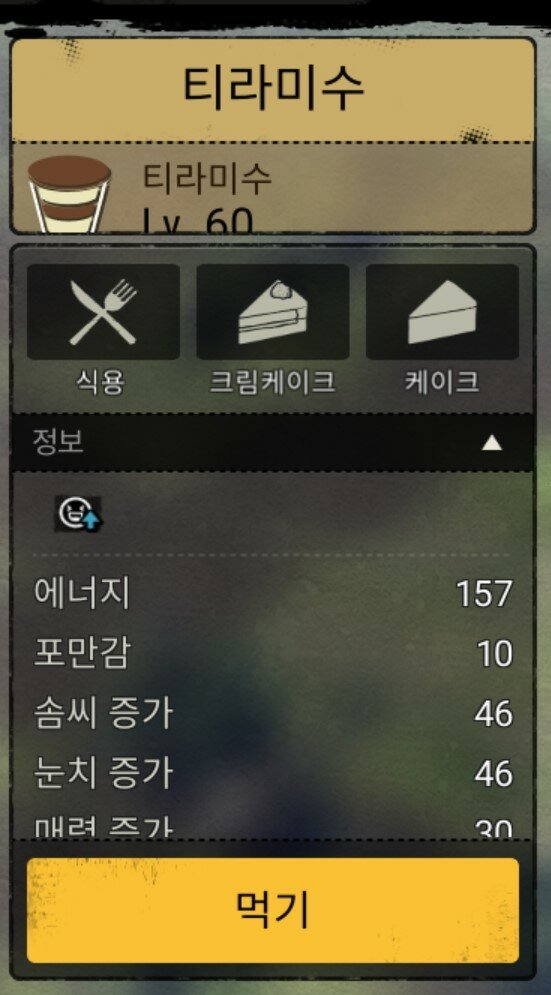551x995 pixels.
Task: Select the plain cake slice icon
Action: point(442,312)
